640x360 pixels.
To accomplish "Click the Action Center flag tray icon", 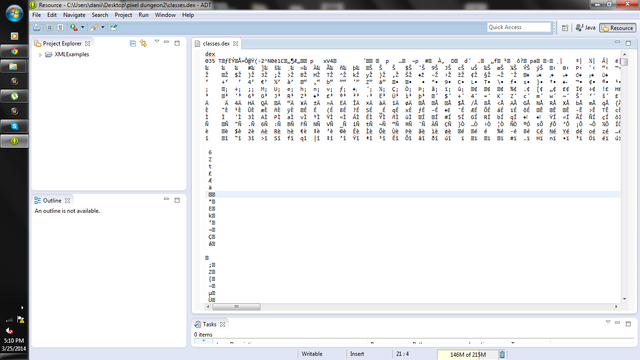I will coord(20,320).
